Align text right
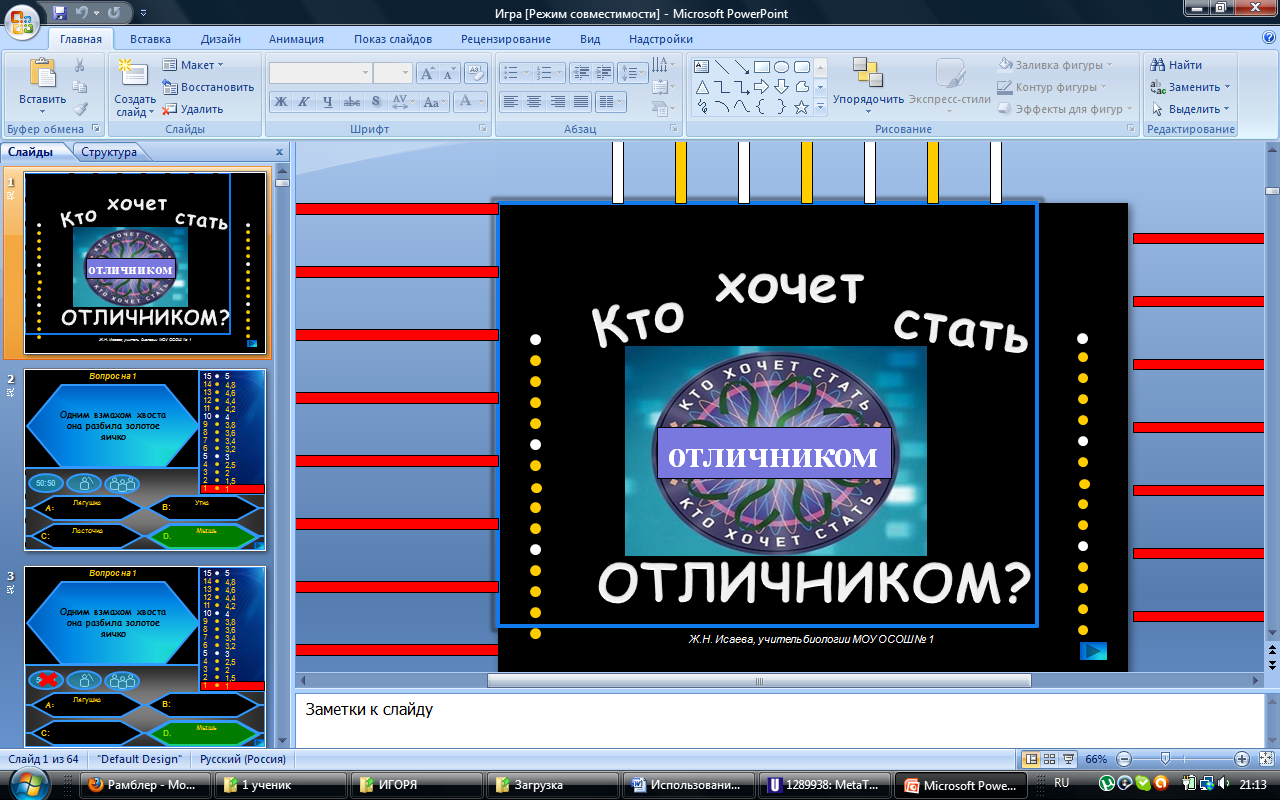 (557, 102)
